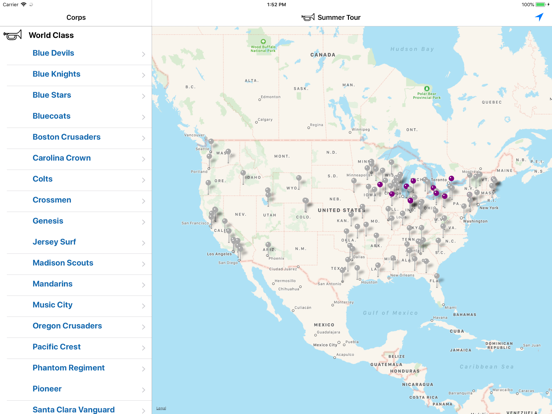
Task: Select Madison Scouts
Action: (x=76, y=263)
